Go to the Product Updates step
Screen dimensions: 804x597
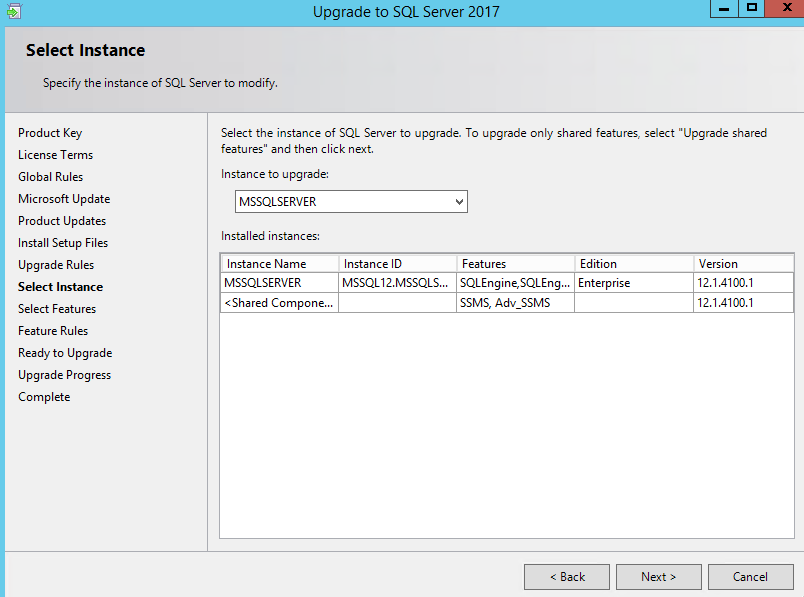[x=62, y=221]
